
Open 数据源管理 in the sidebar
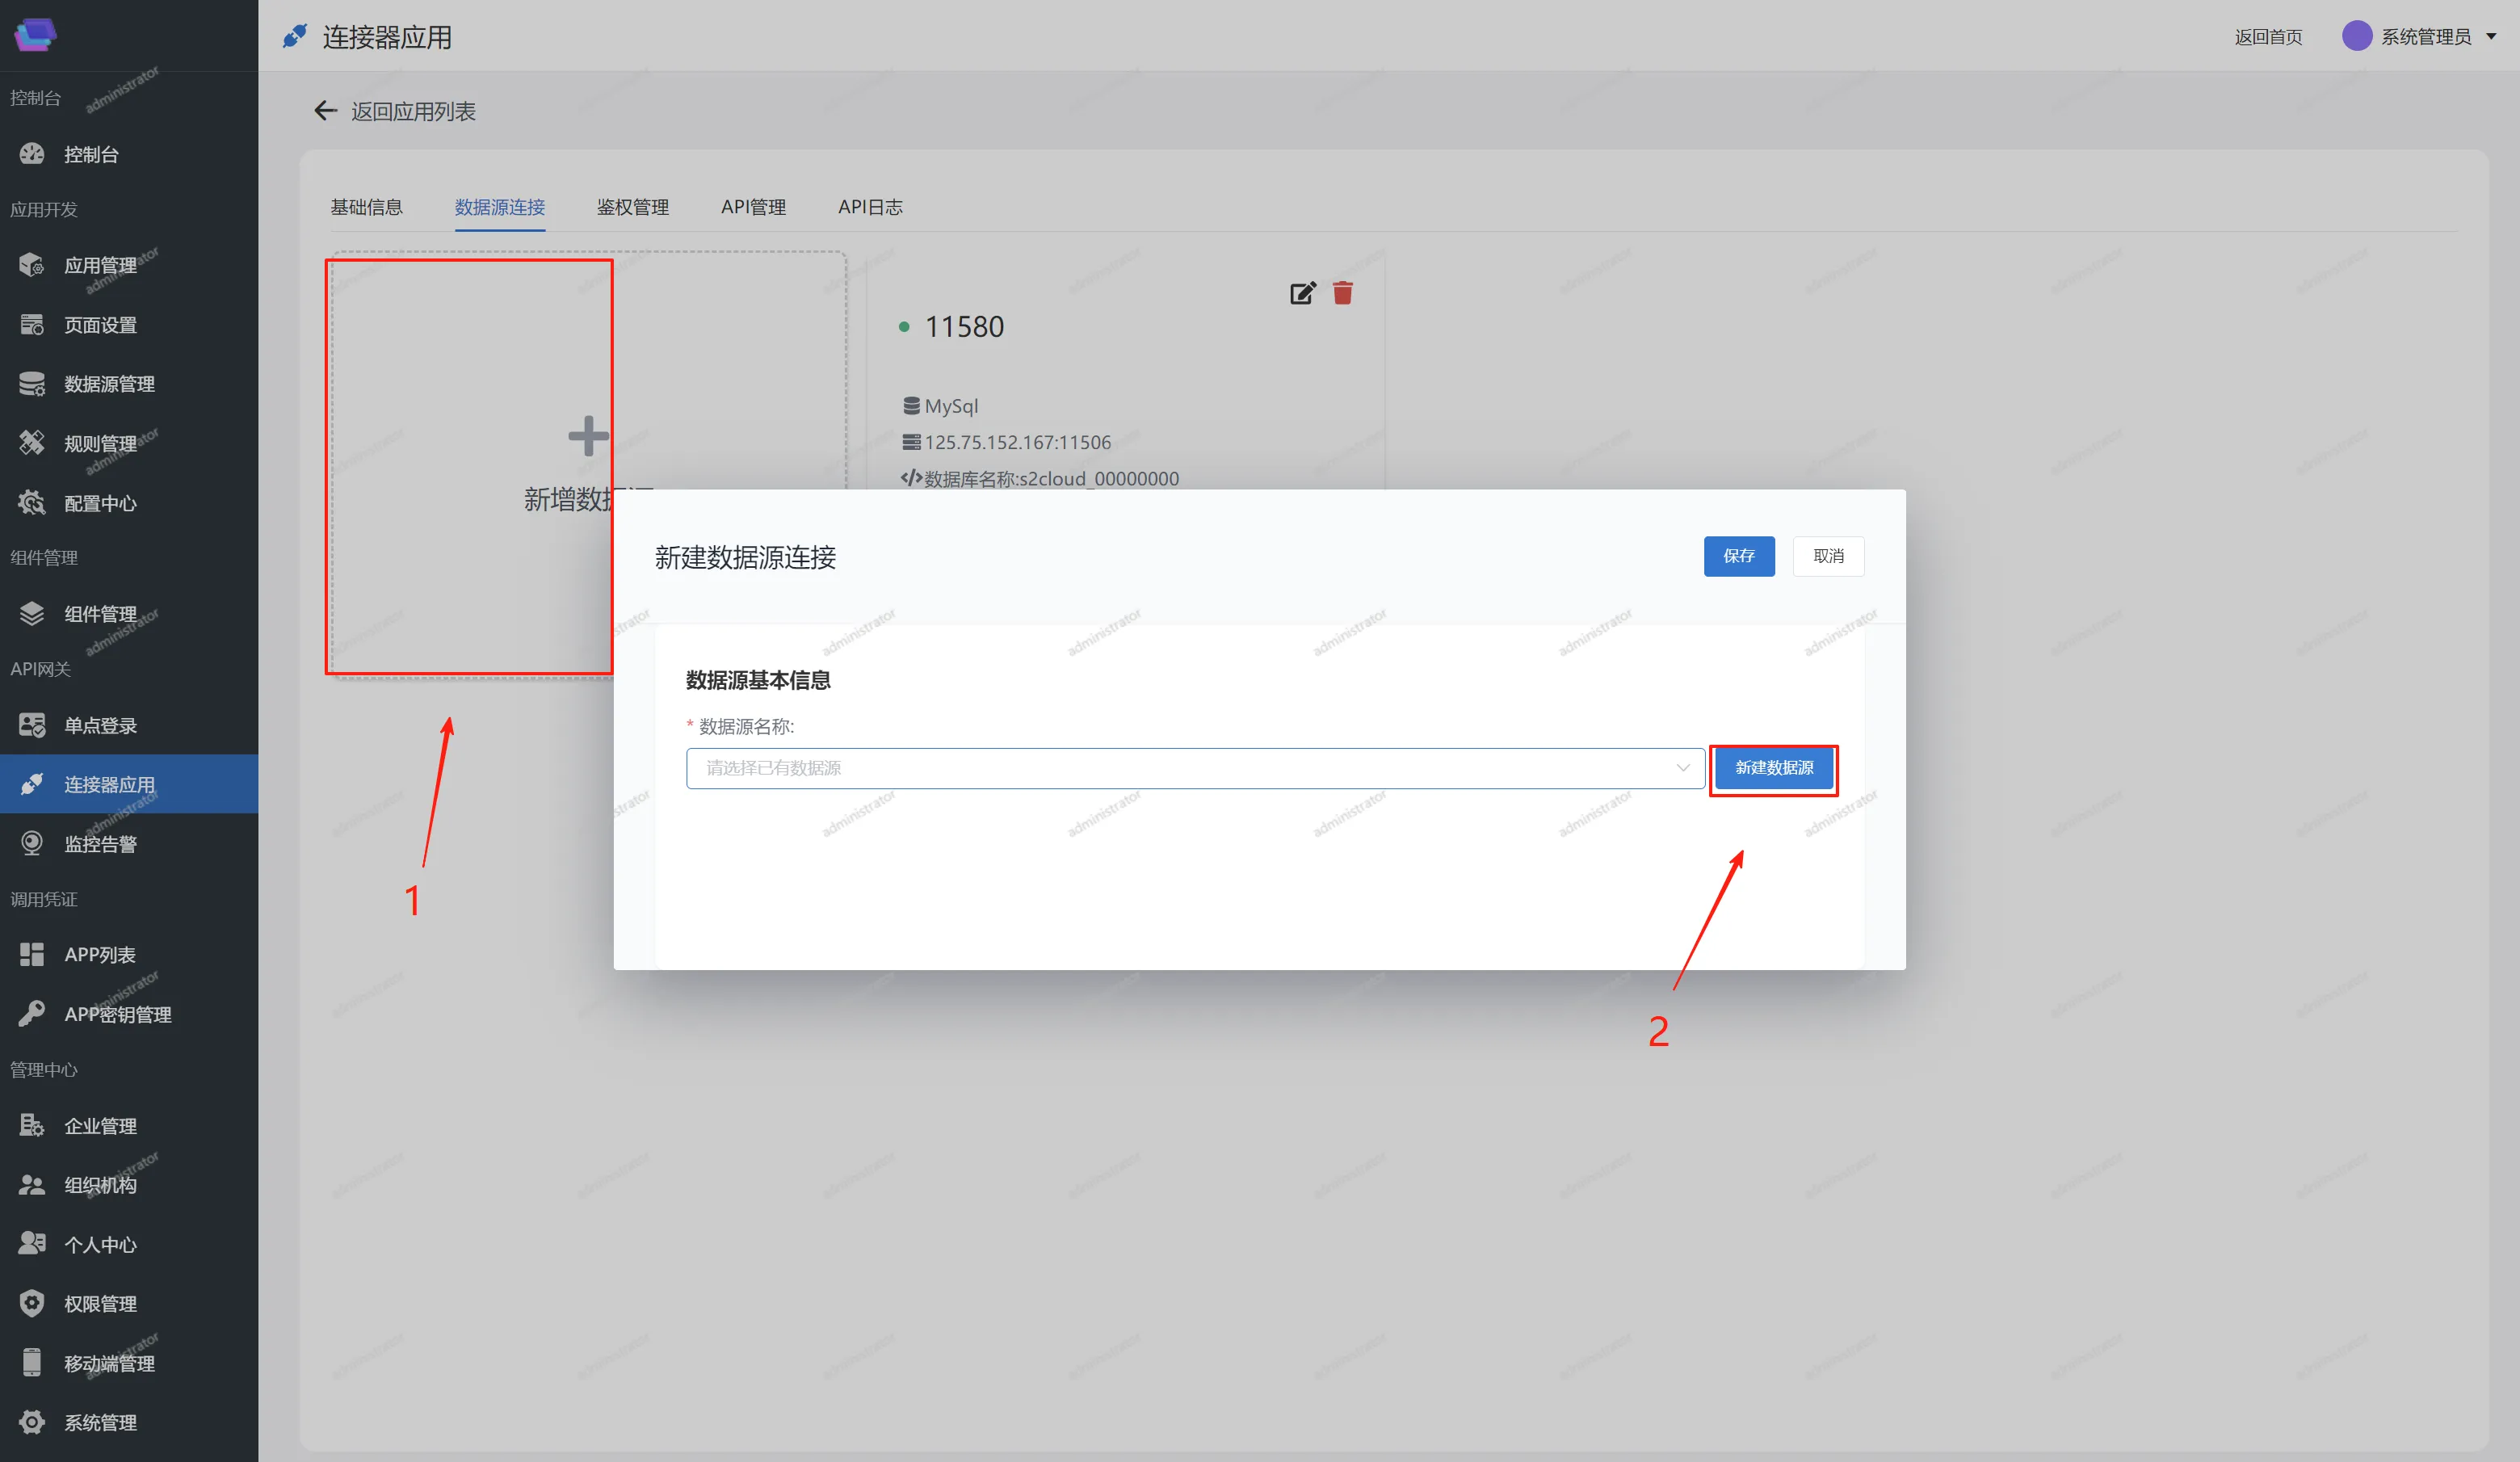pos(108,384)
